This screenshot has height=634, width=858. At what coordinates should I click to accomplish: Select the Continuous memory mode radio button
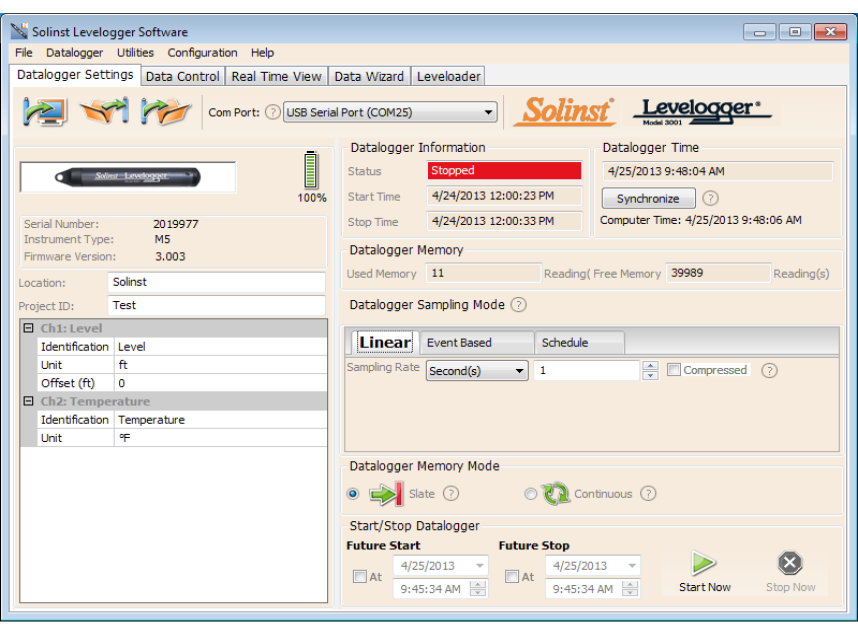pos(530,494)
